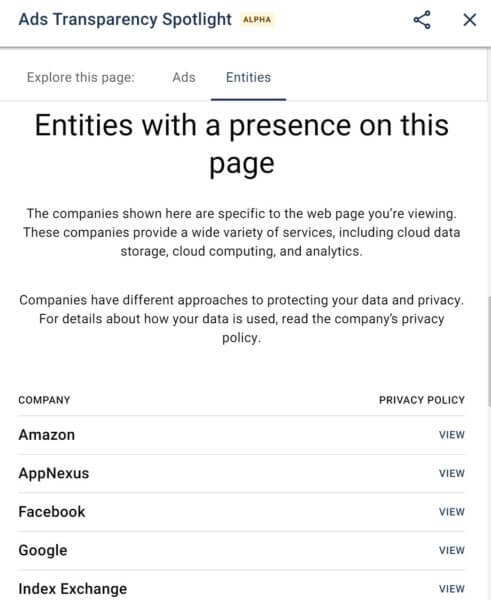Click the Amazon company row name
Screen dimensions: 491x600
(47, 435)
